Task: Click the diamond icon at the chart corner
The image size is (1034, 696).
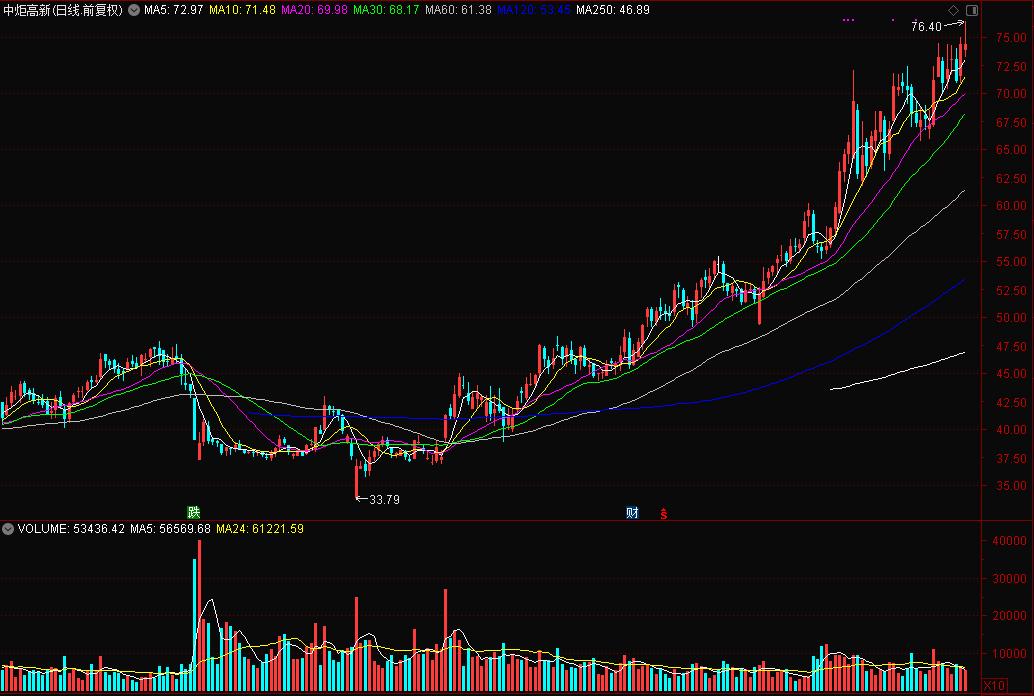Action: click(x=954, y=10)
